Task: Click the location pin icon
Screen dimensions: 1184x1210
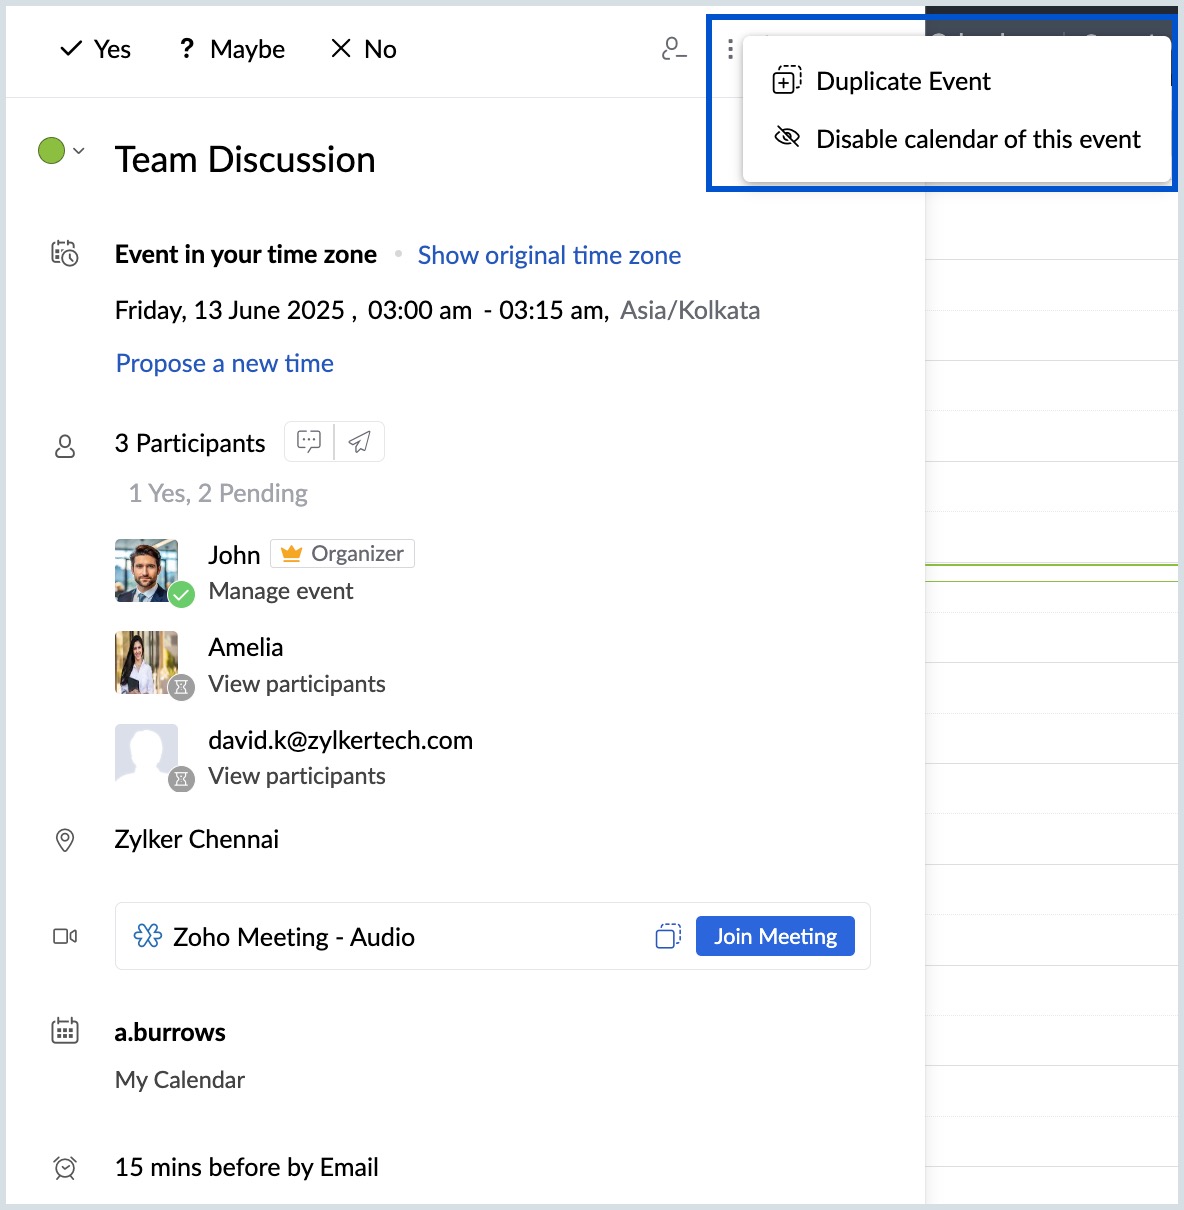Action: 65,840
